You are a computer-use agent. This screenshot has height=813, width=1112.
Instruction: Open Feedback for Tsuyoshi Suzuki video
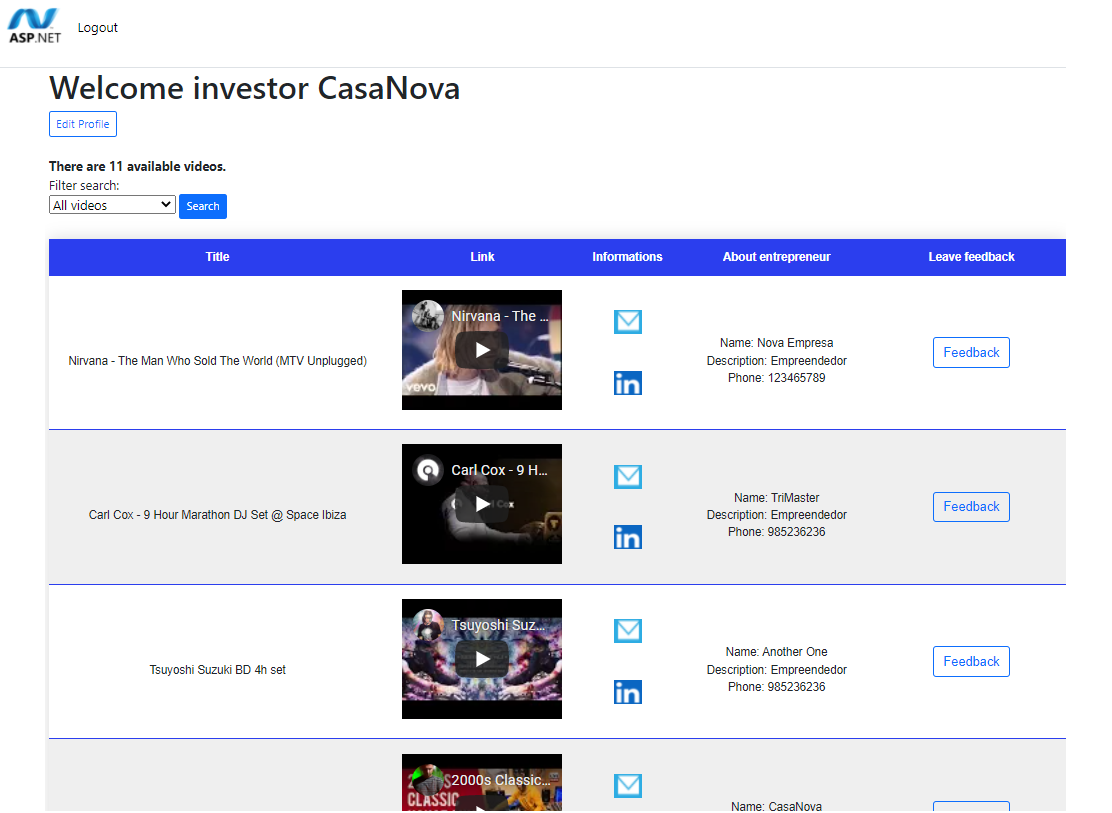pos(970,661)
